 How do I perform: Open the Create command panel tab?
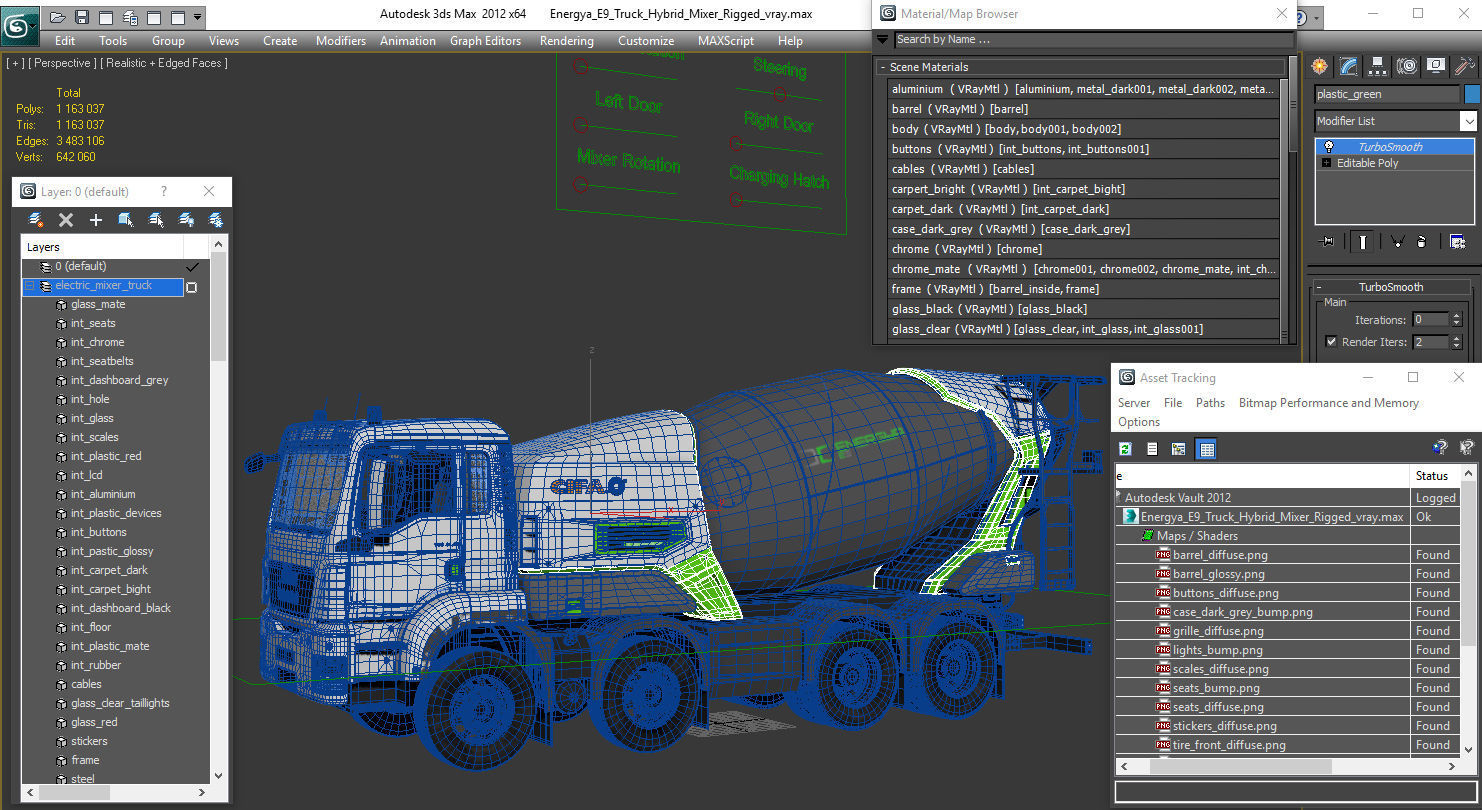tap(1320, 66)
